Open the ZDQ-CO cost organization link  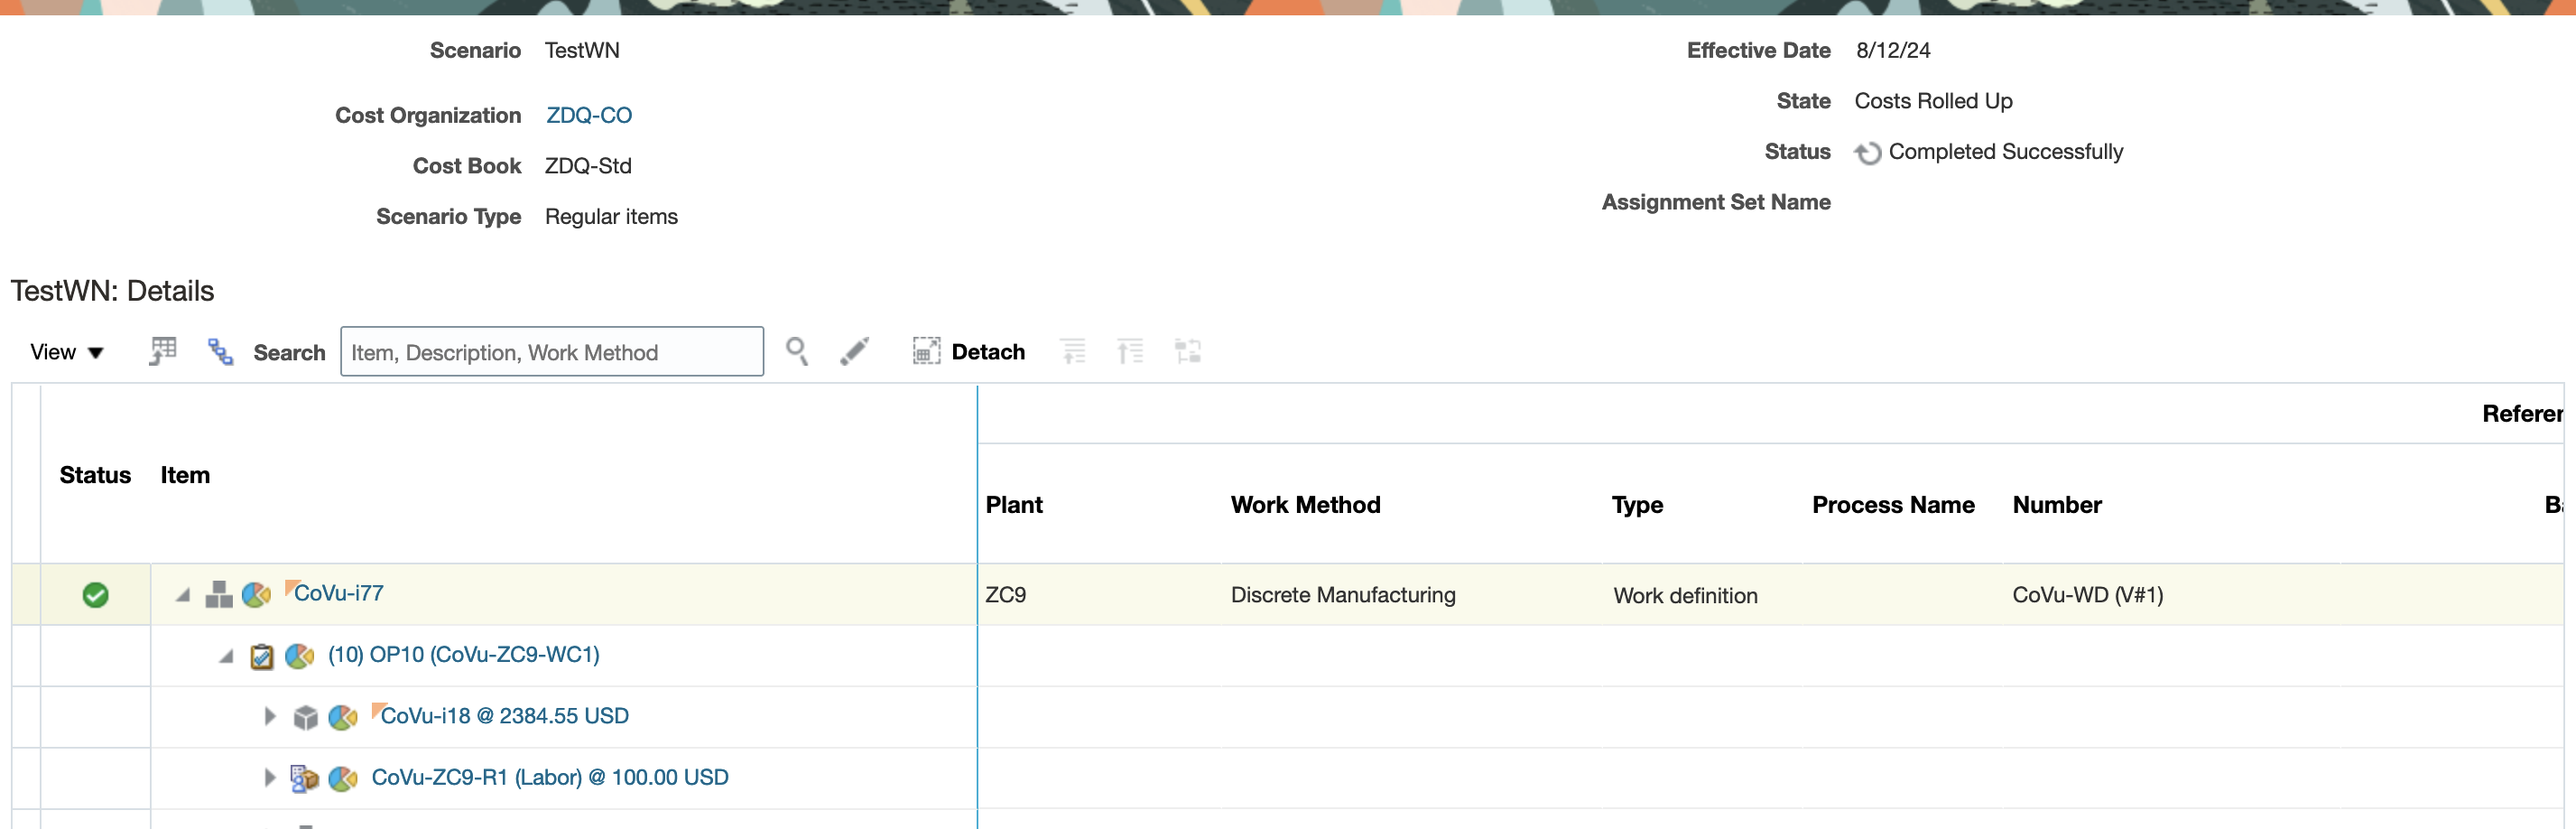click(x=588, y=115)
